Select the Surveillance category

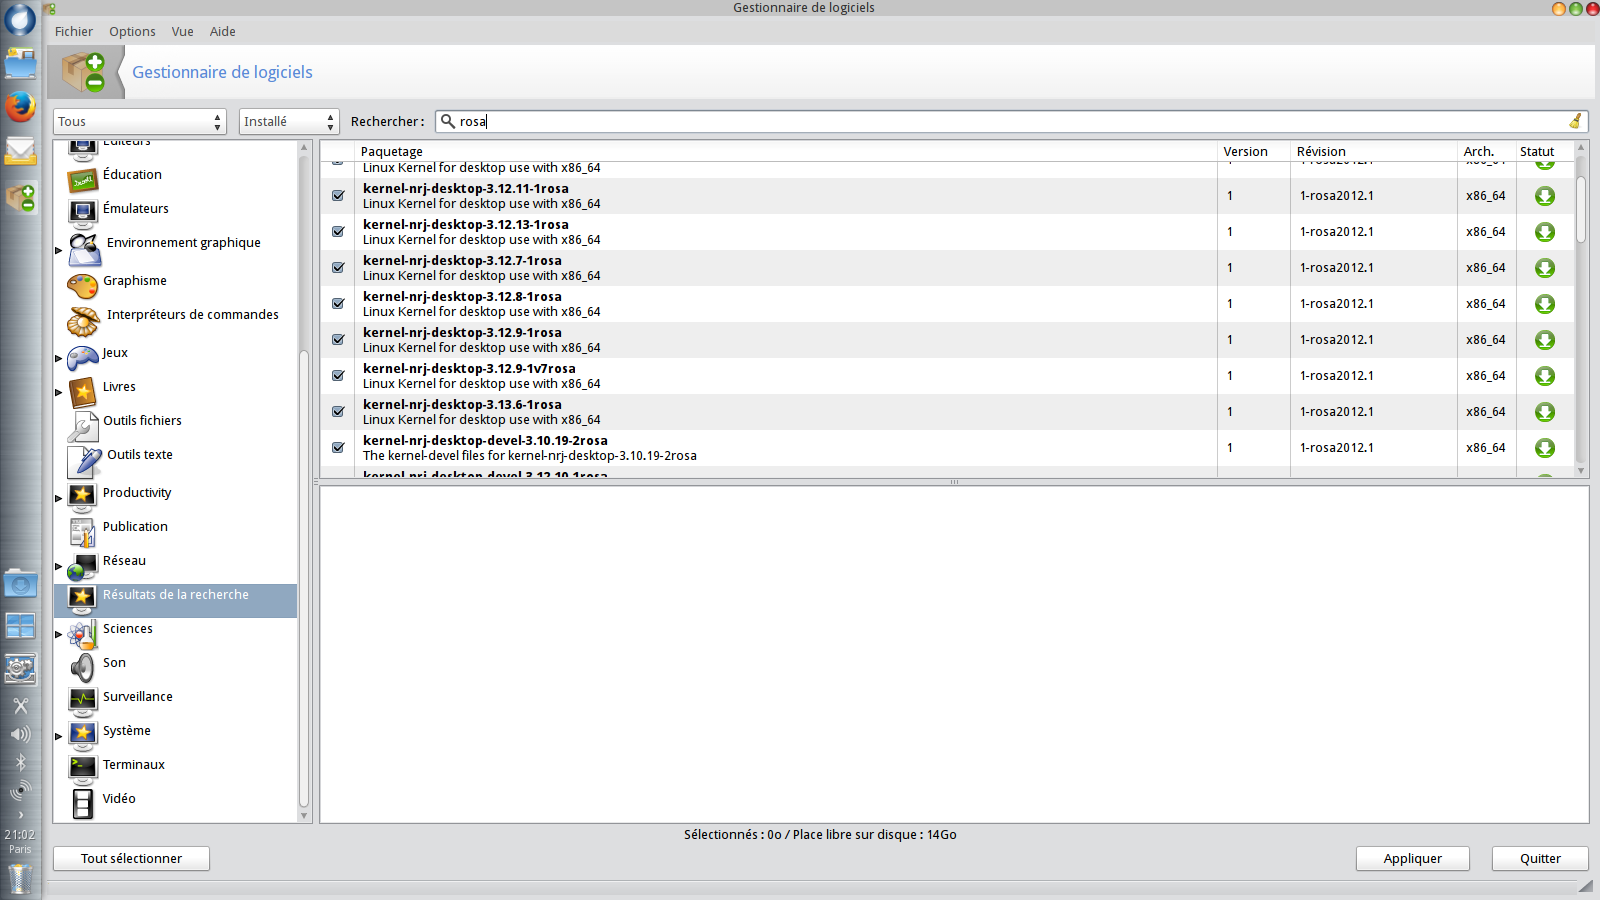(x=138, y=697)
